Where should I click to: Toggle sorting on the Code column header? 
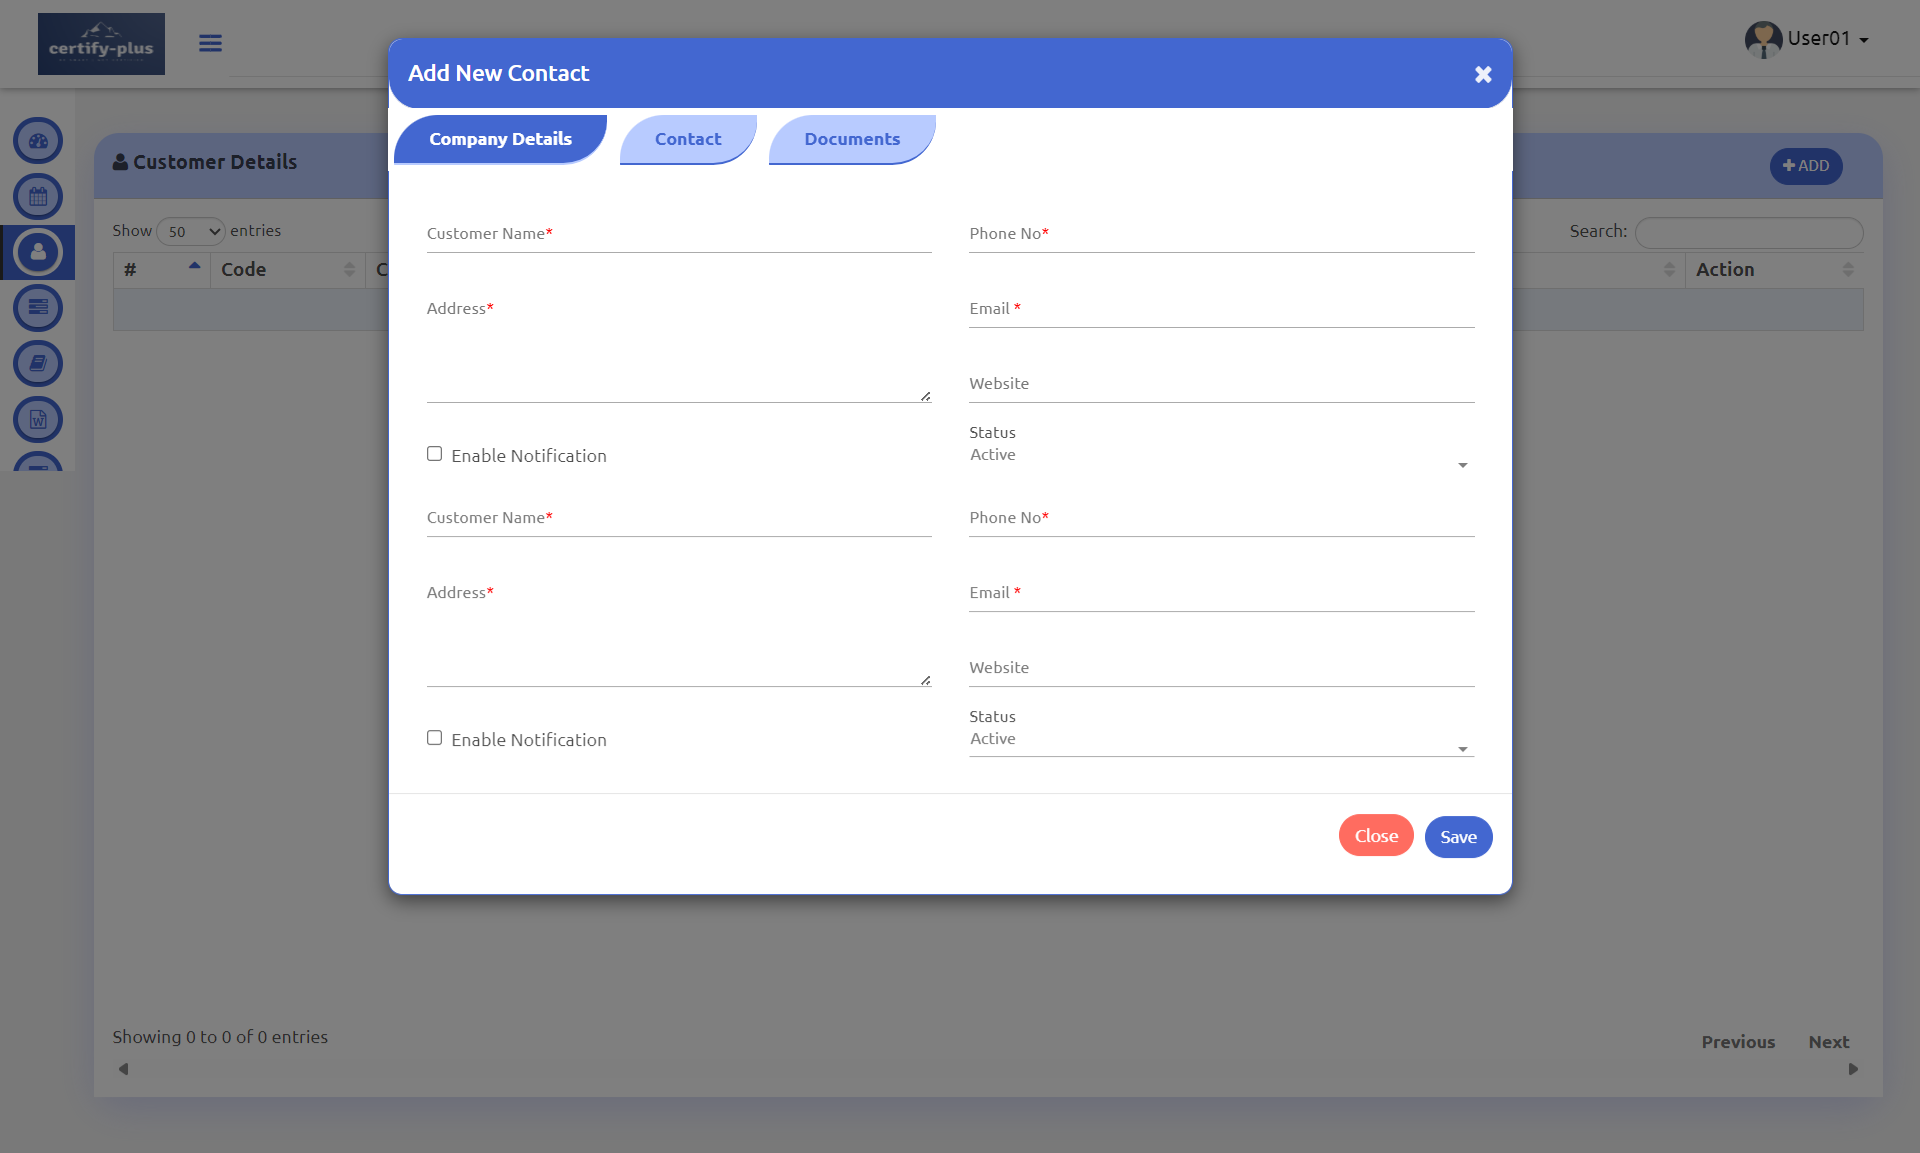coord(285,269)
